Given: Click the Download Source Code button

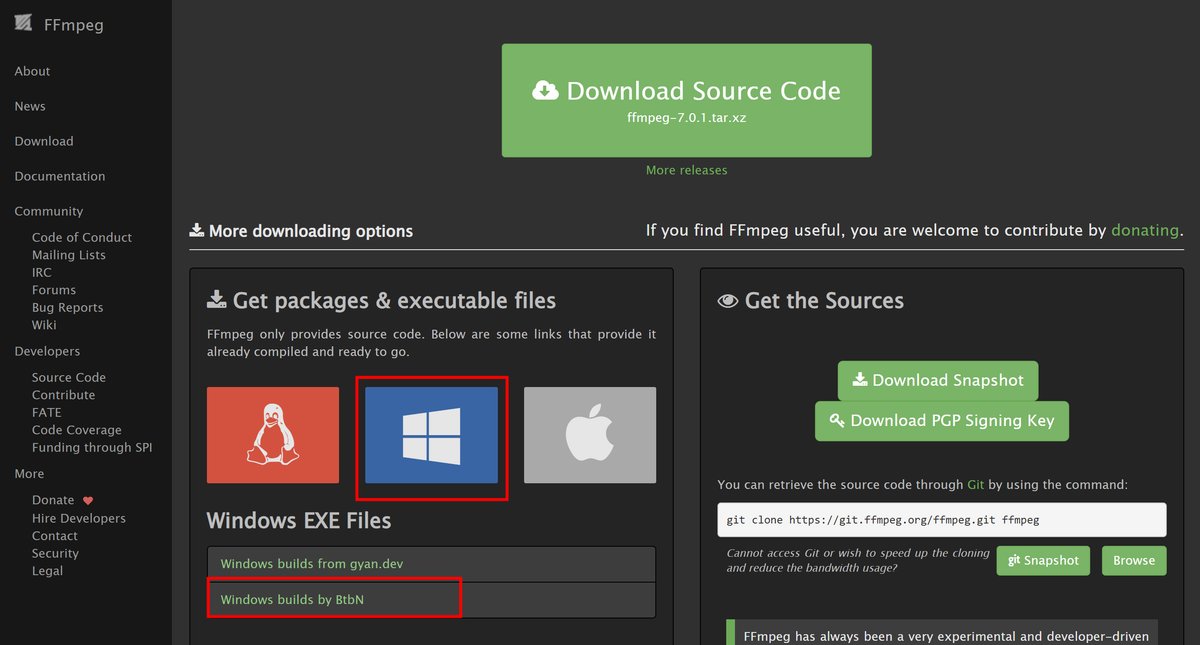Looking at the screenshot, I should (687, 100).
